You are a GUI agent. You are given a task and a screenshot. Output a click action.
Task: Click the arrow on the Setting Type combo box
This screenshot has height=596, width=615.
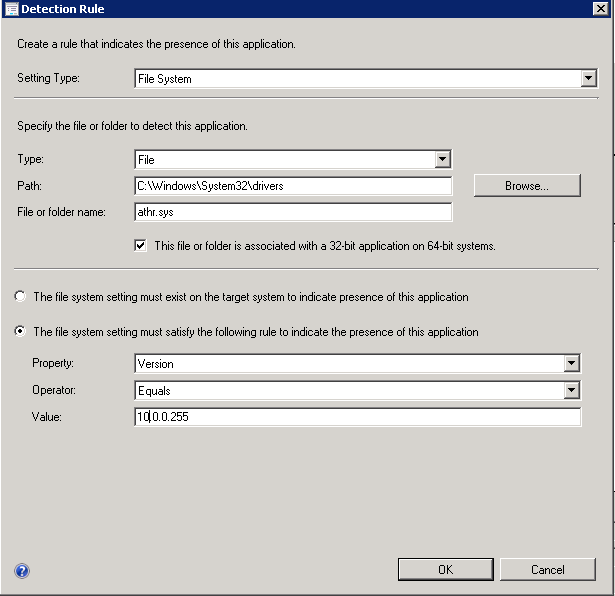pos(589,78)
